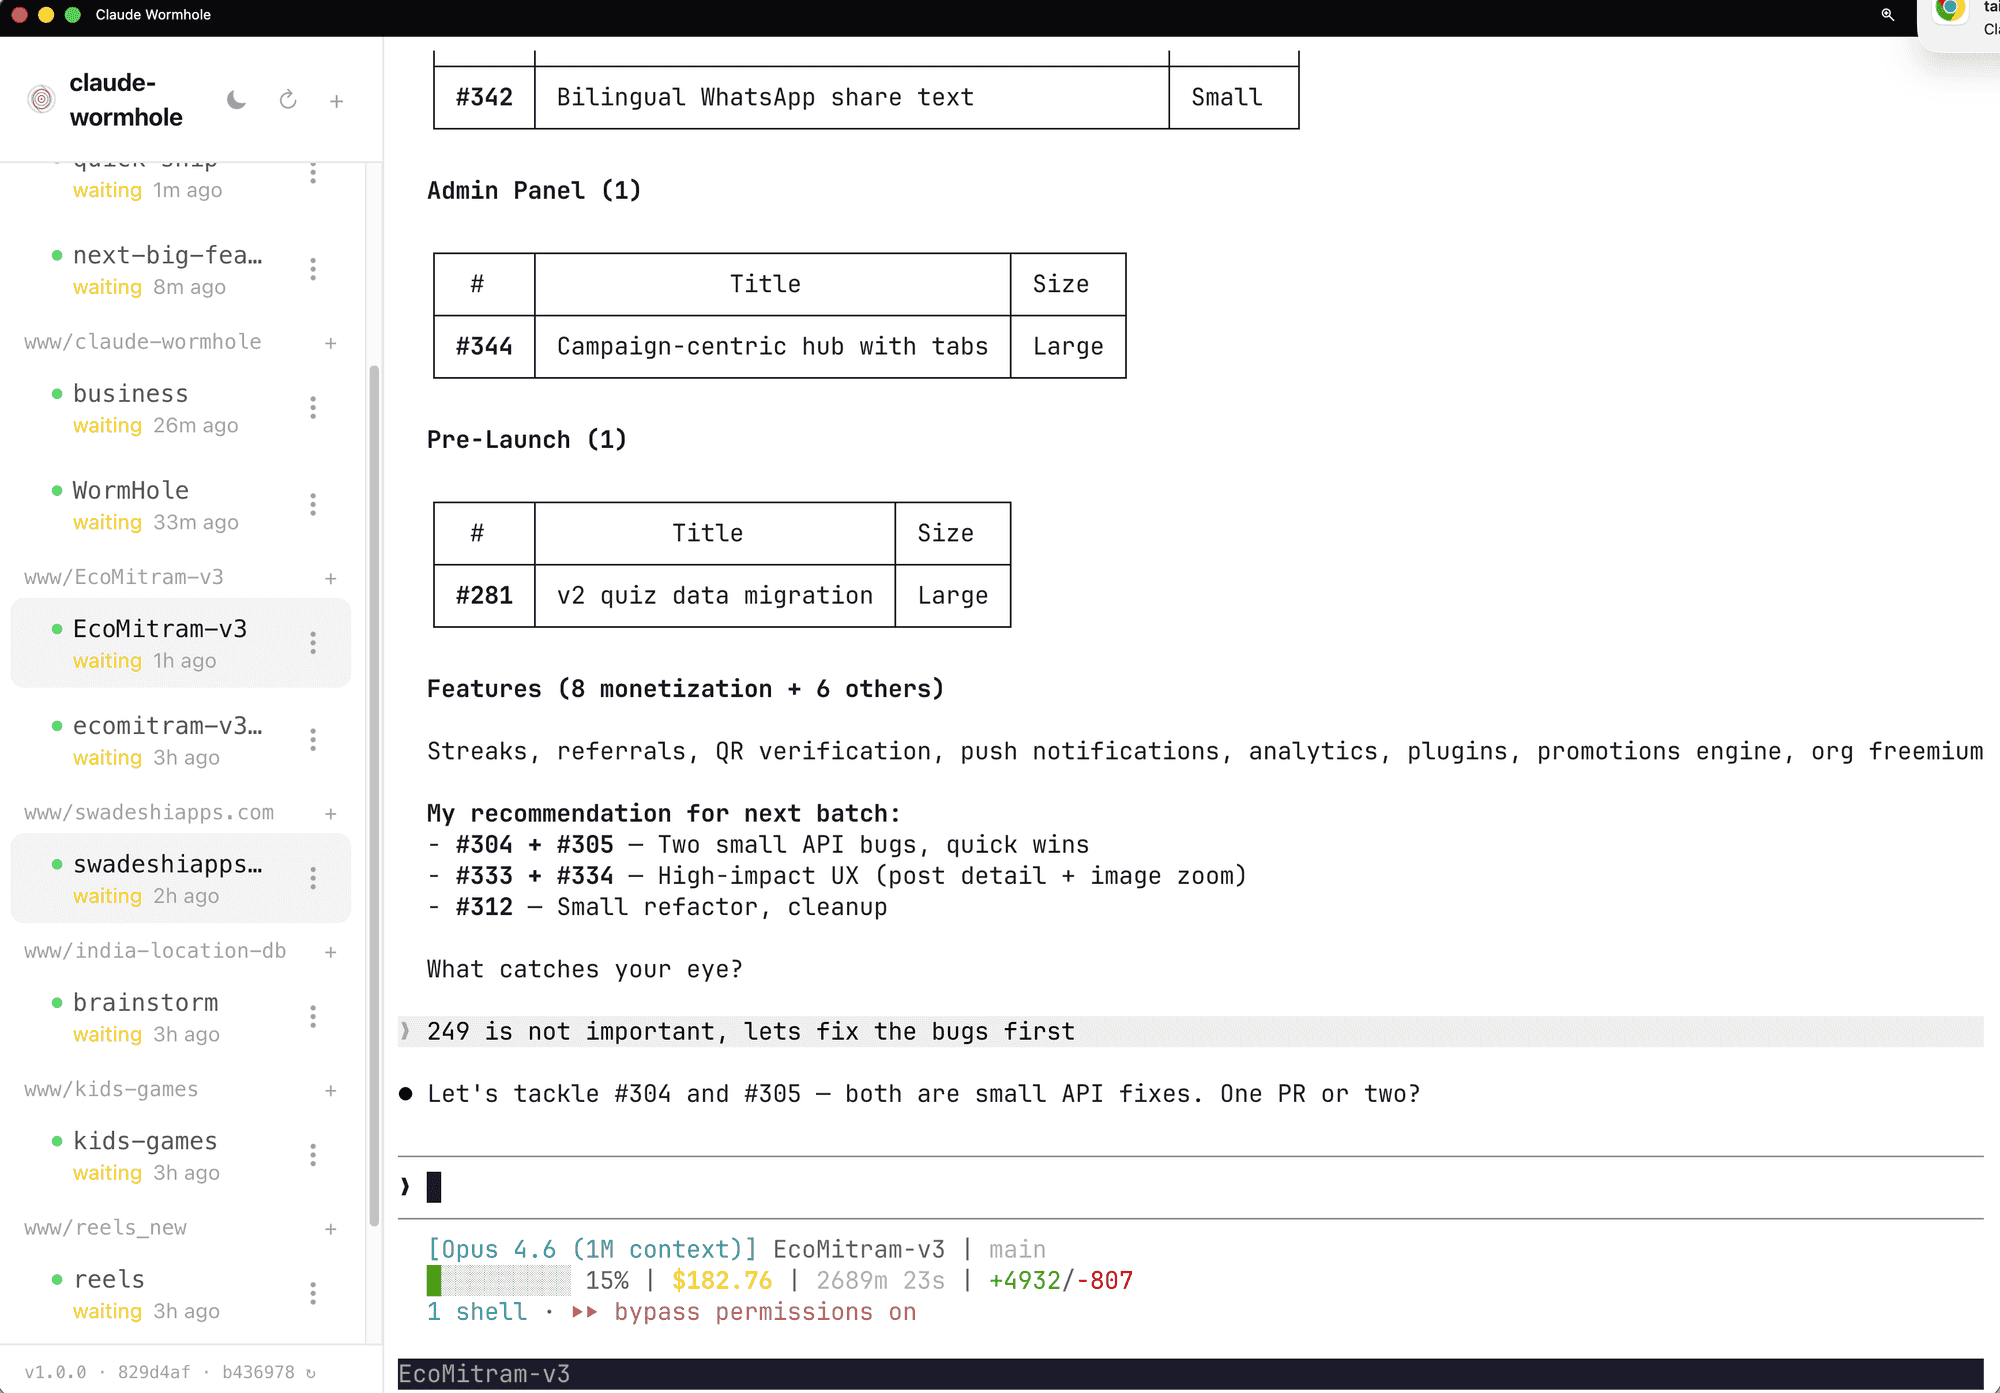This screenshot has width=2000, height=1393.
Task: Click update icon beside build hash b436978
Action: point(308,1372)
